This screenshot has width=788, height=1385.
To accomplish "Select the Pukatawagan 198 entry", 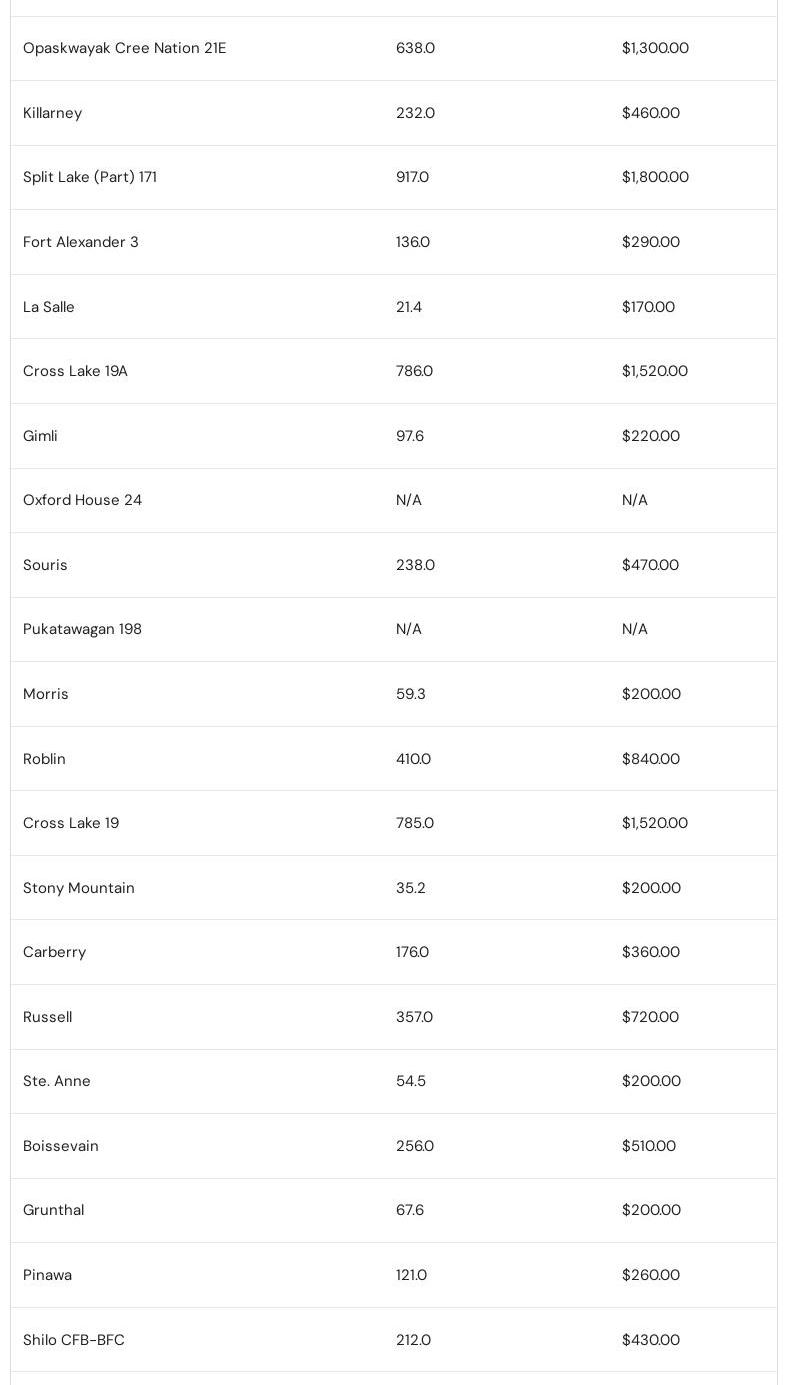I will (82, 629).
